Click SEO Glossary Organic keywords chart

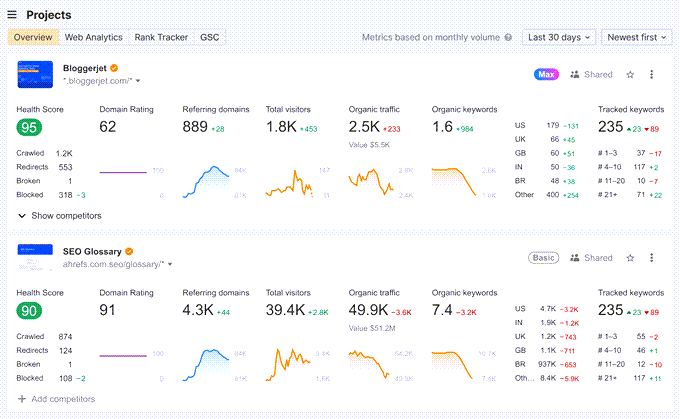452,365
